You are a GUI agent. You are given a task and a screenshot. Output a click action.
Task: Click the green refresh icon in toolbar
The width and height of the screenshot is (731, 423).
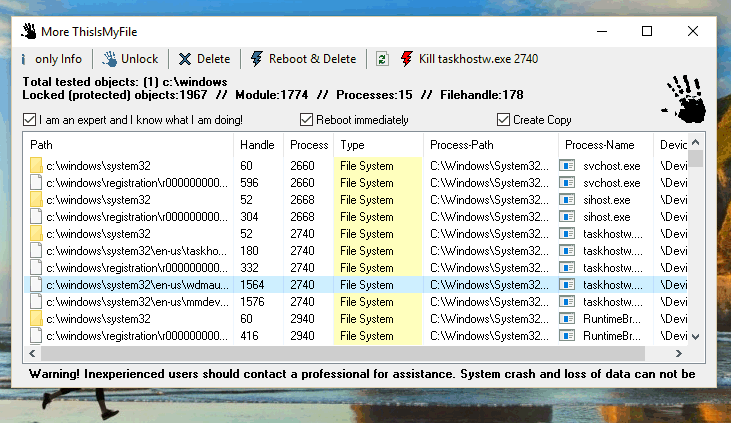pyautogui.click(x=382, y=59)
